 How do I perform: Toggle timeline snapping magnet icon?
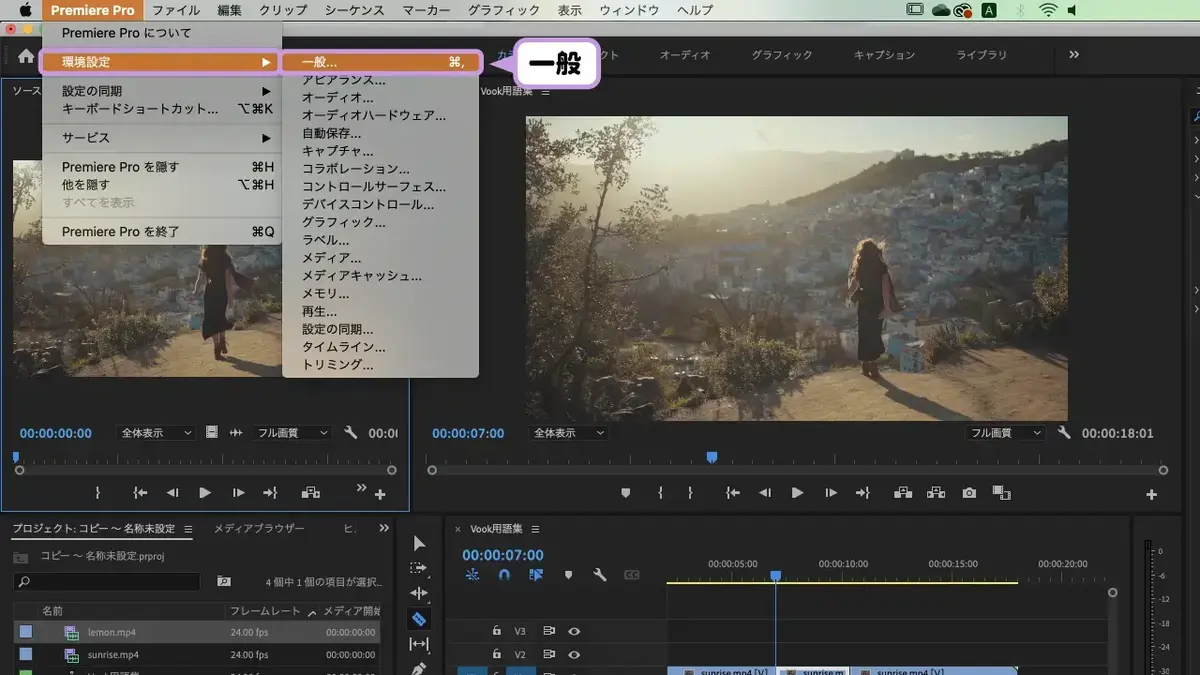point(504,575)
